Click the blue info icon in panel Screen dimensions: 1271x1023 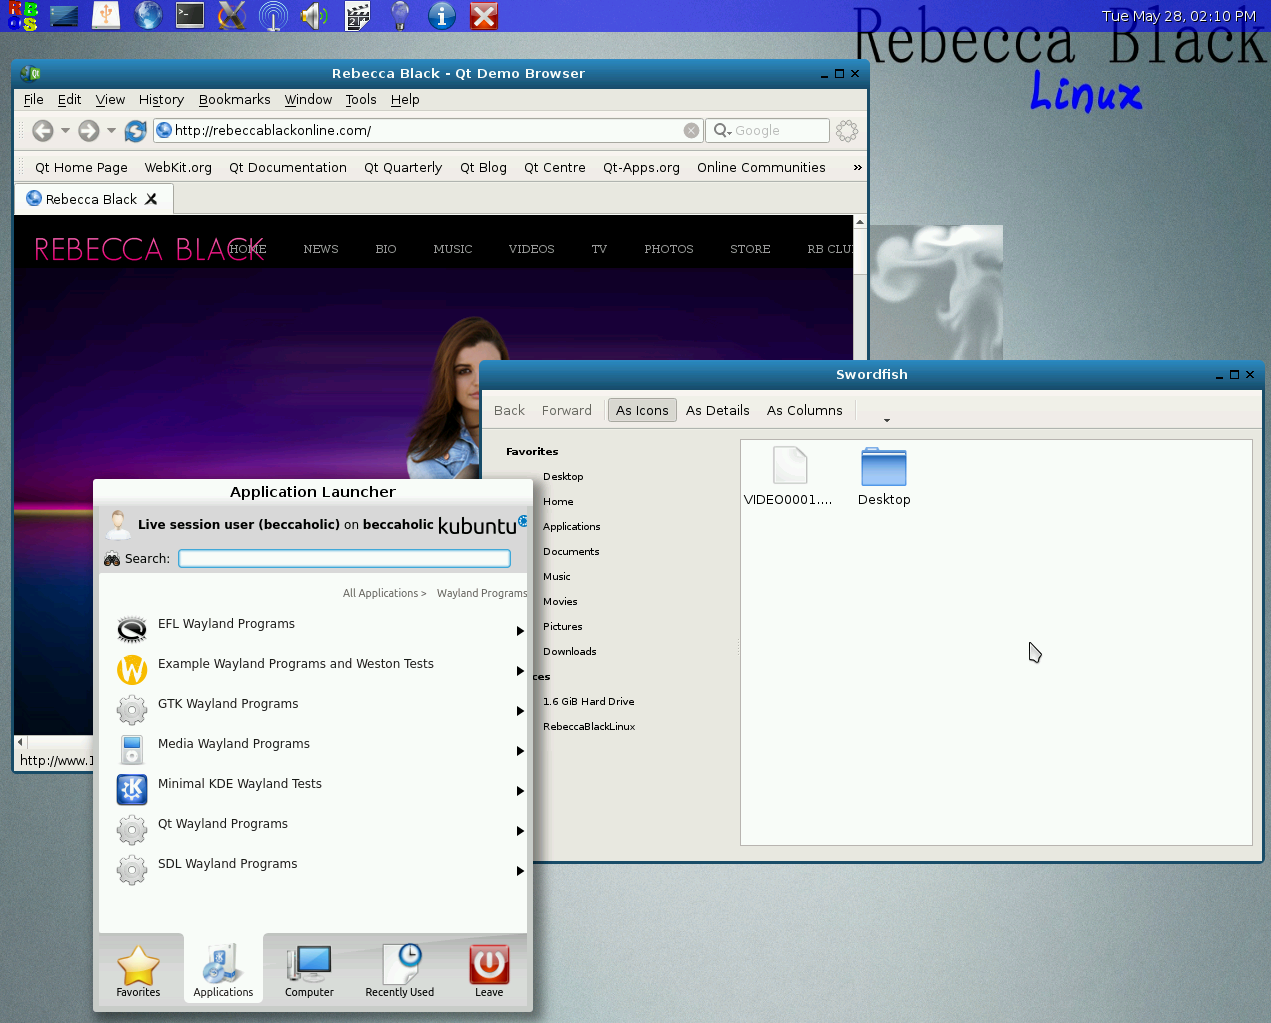[x=441, y=15]
